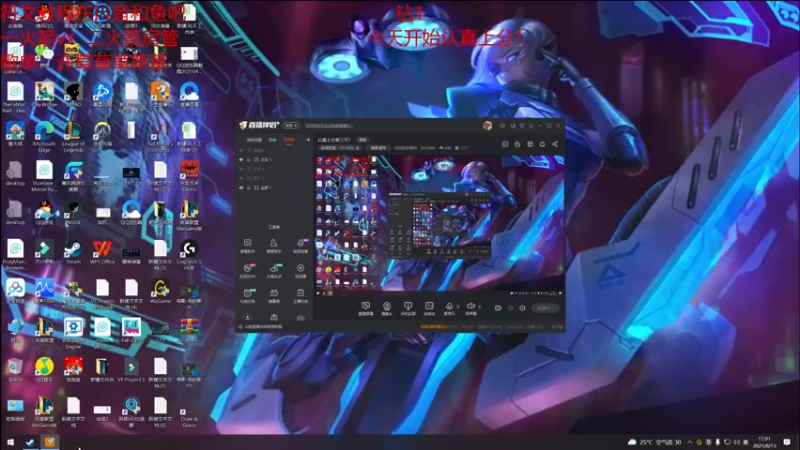Open the weather widget showing 25°C
Viewport: 800px width, 450px height.
pyautogui.click(x=655, y=442)
